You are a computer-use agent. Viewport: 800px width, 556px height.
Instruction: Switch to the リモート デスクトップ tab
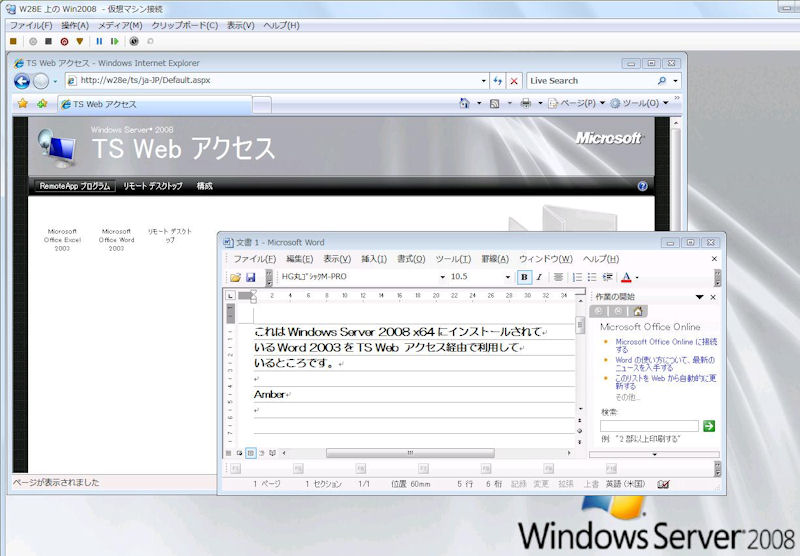click(153, 186)
